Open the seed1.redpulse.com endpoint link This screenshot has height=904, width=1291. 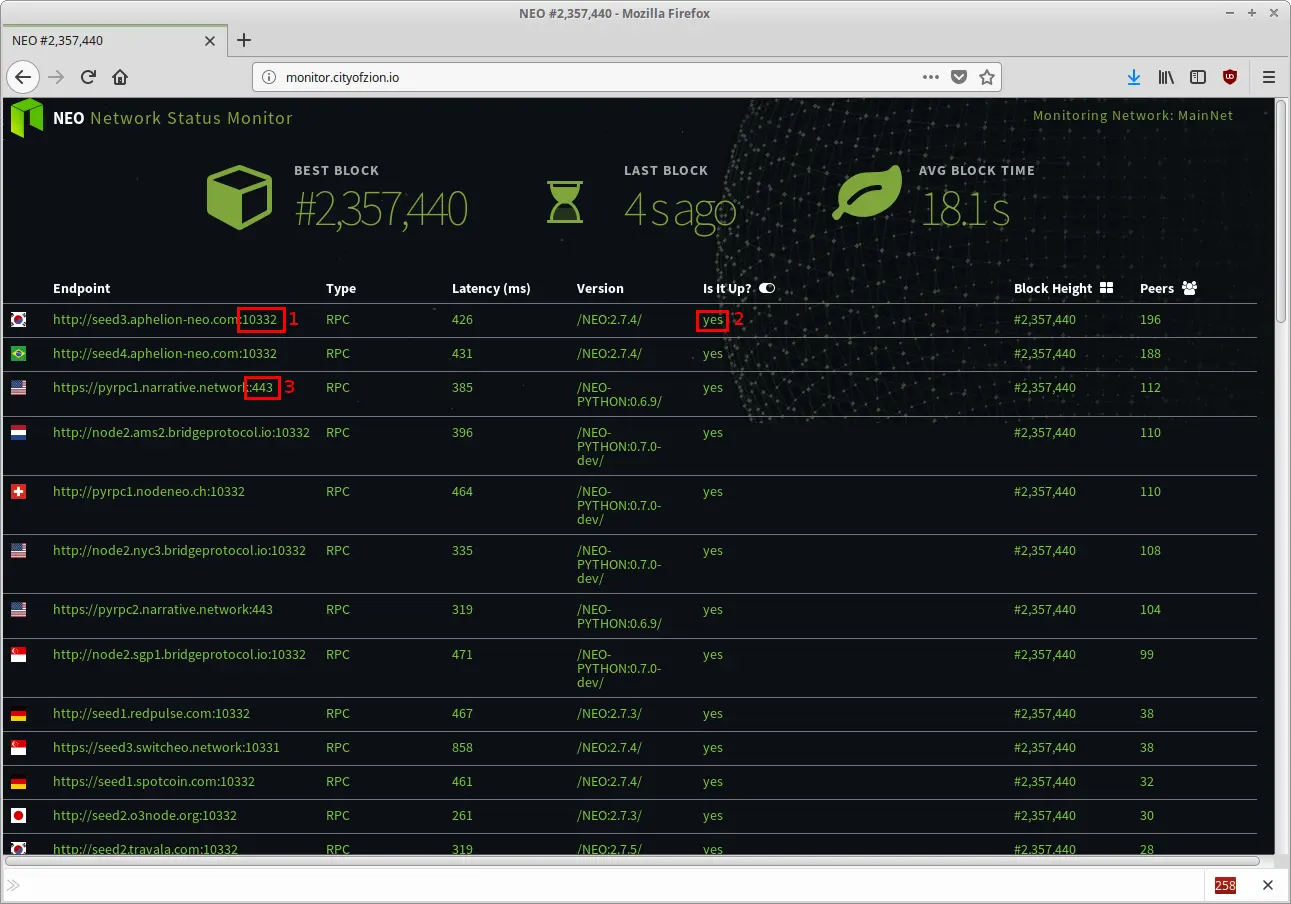(x=151, y=713)
